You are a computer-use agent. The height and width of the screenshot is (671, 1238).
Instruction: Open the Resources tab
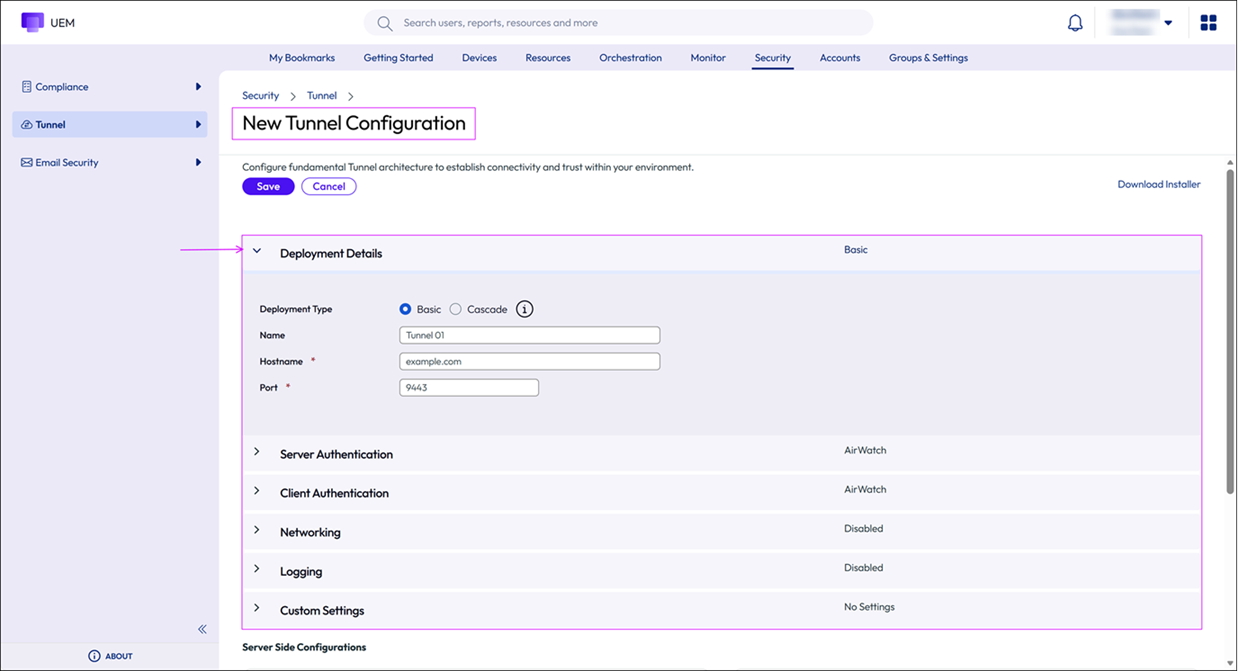point(548,58)
